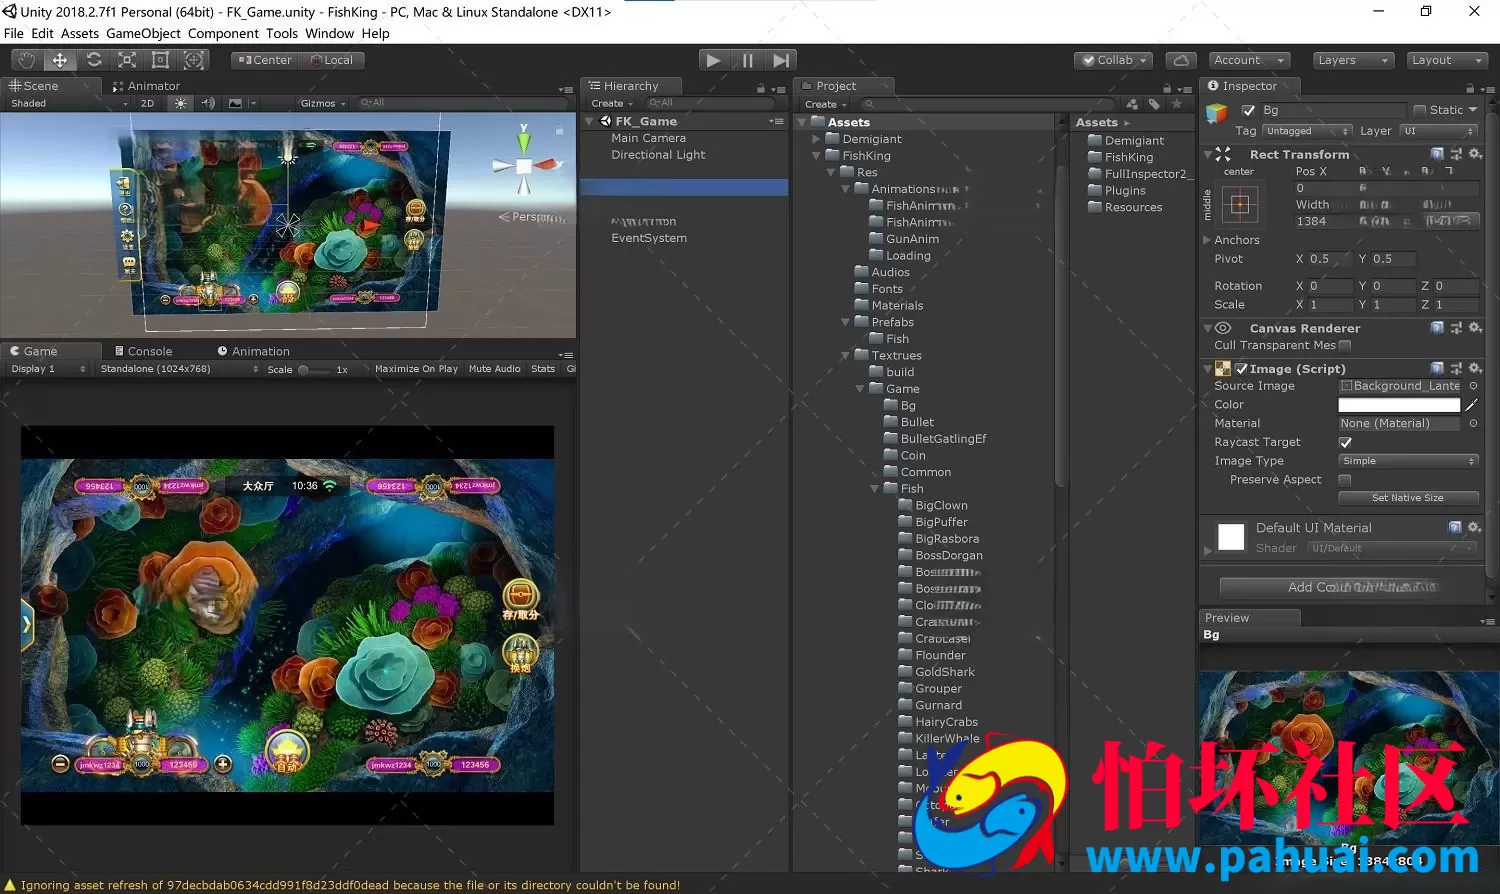Select the Scale tool

click(127, 60)
